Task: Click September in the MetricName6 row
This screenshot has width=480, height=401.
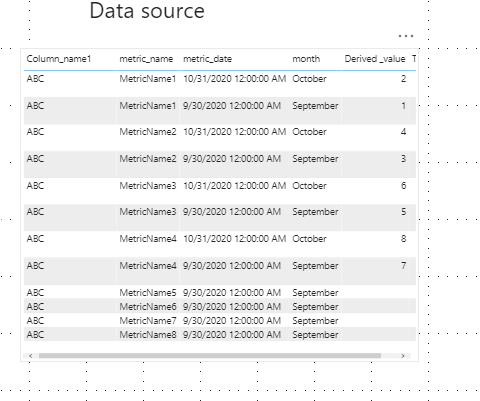Action: [x=315, y=307]
